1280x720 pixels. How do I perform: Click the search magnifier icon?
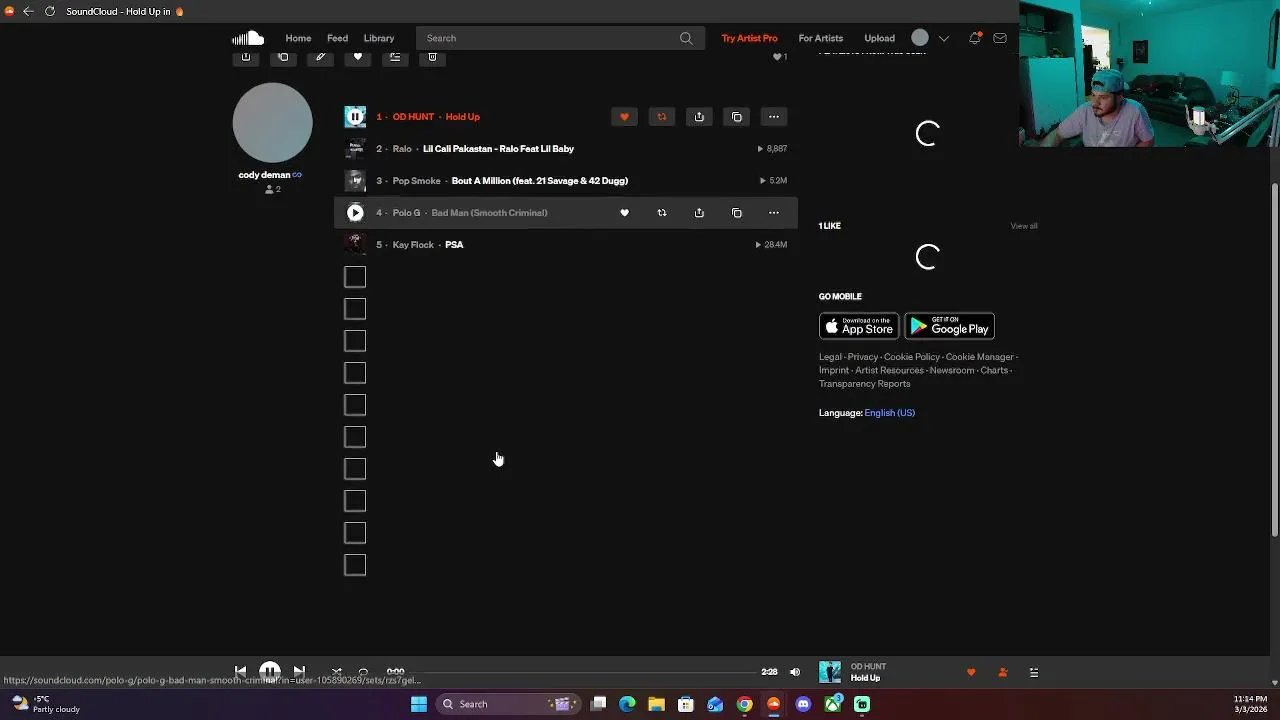coord(686,38)
